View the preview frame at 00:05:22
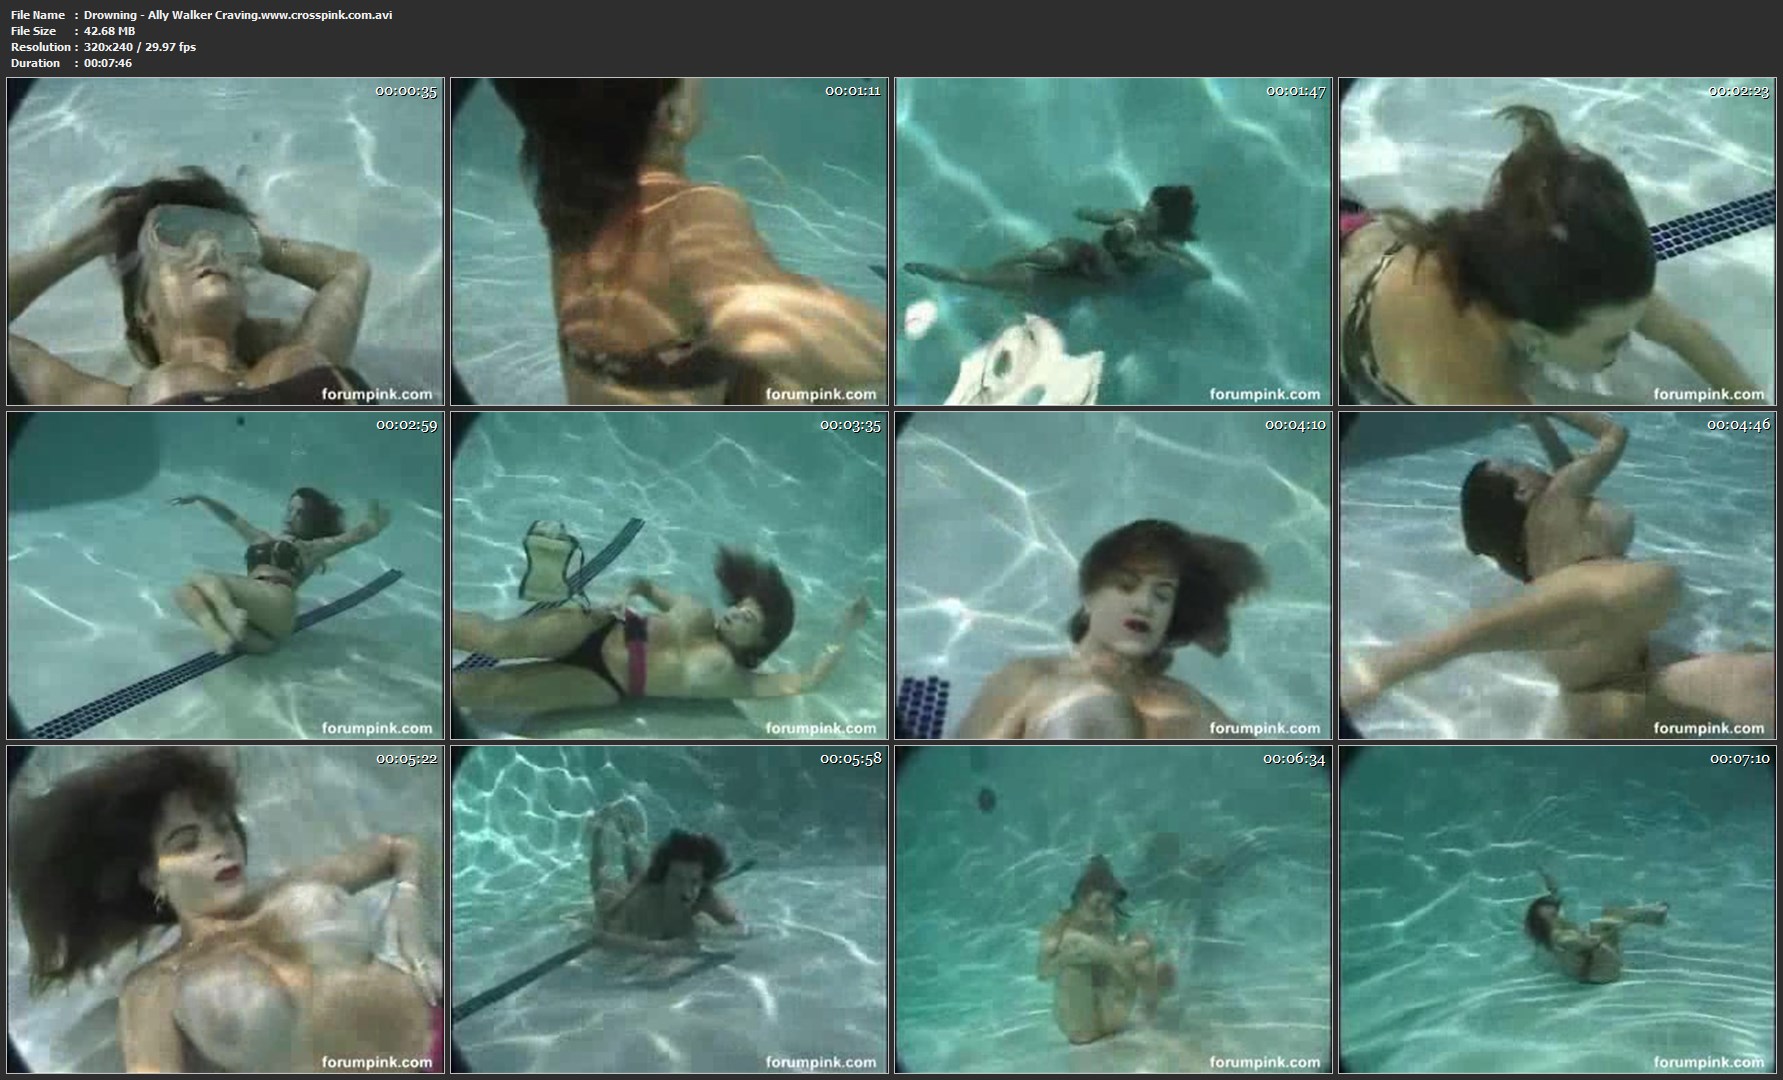 click(225, 909)
